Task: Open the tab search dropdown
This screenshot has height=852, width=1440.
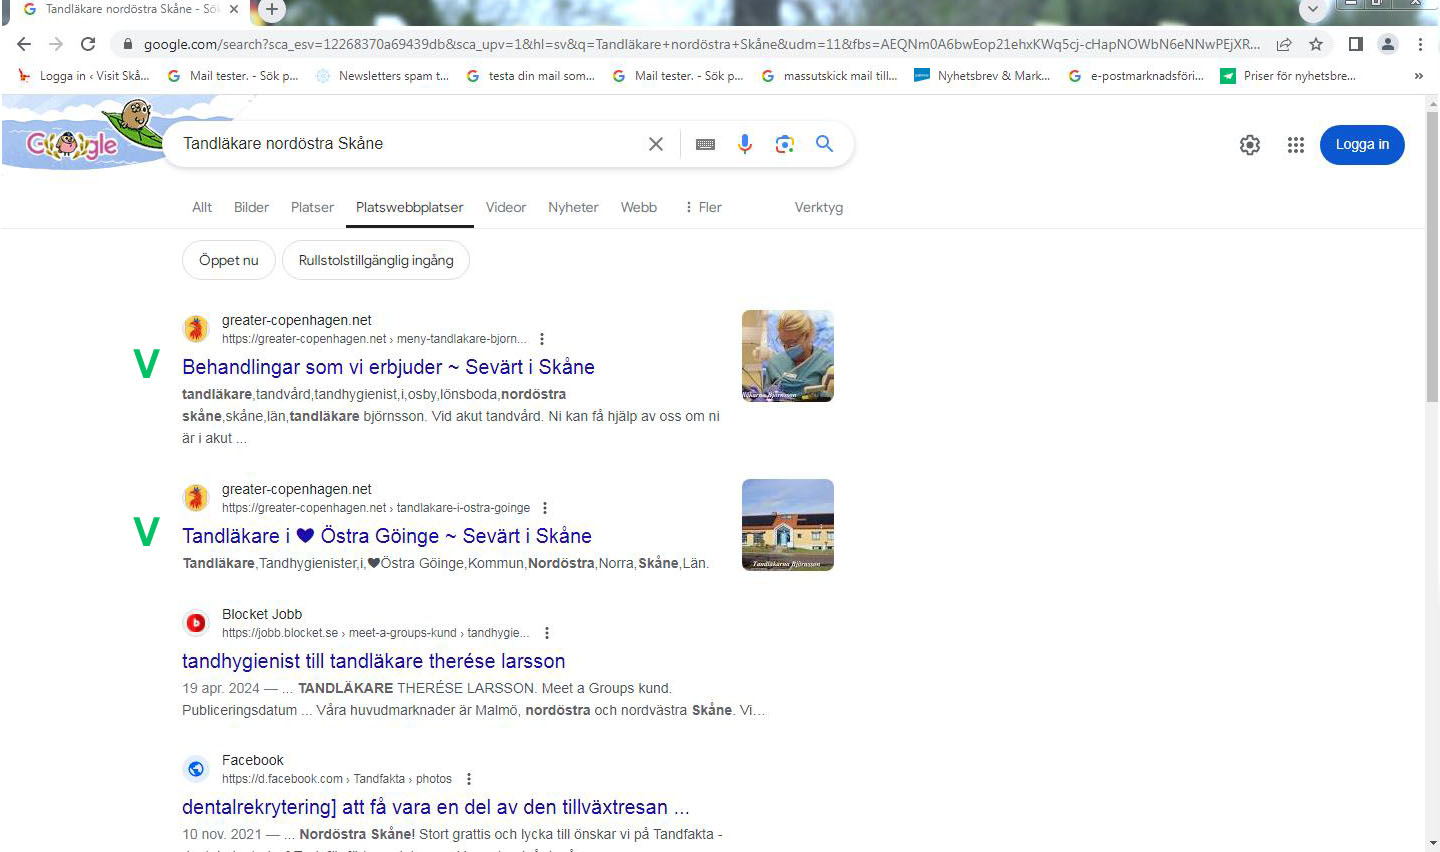Action: point(1312,9)
